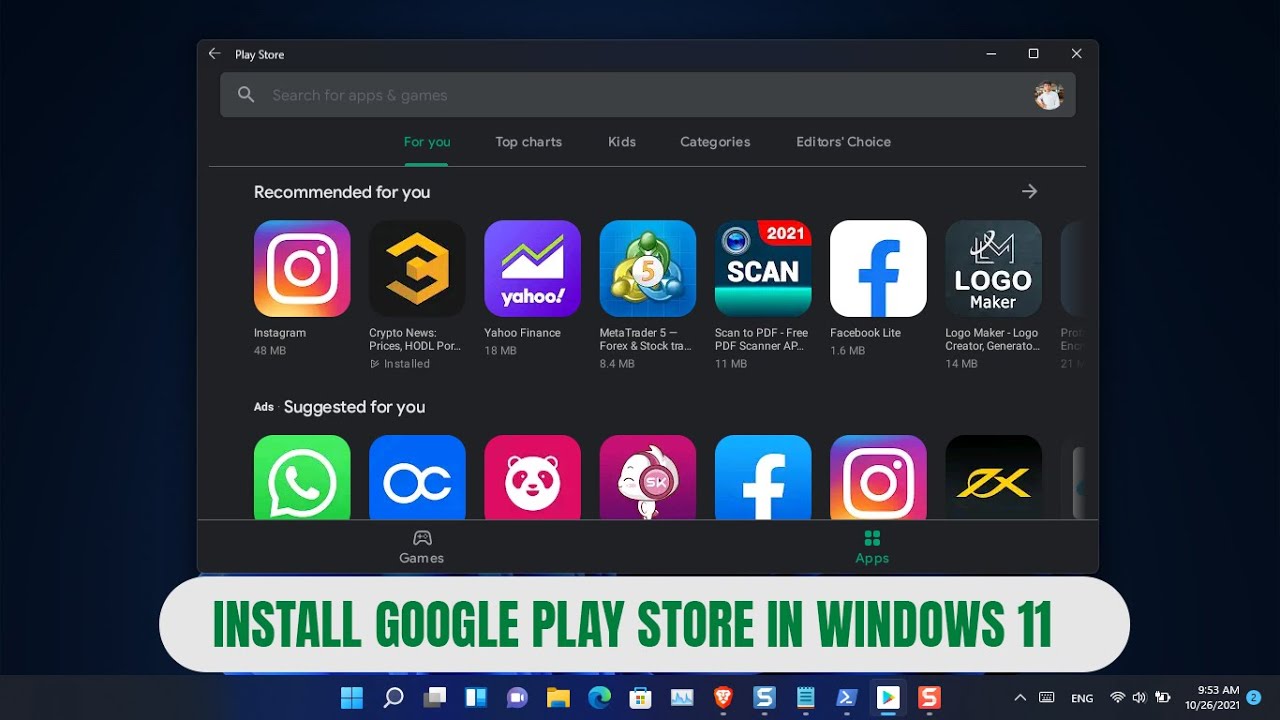Open Brave browser from the taskbar
Image resolution: width=1280 pixels, height=720 pixels.
click(x=723, y=698)
